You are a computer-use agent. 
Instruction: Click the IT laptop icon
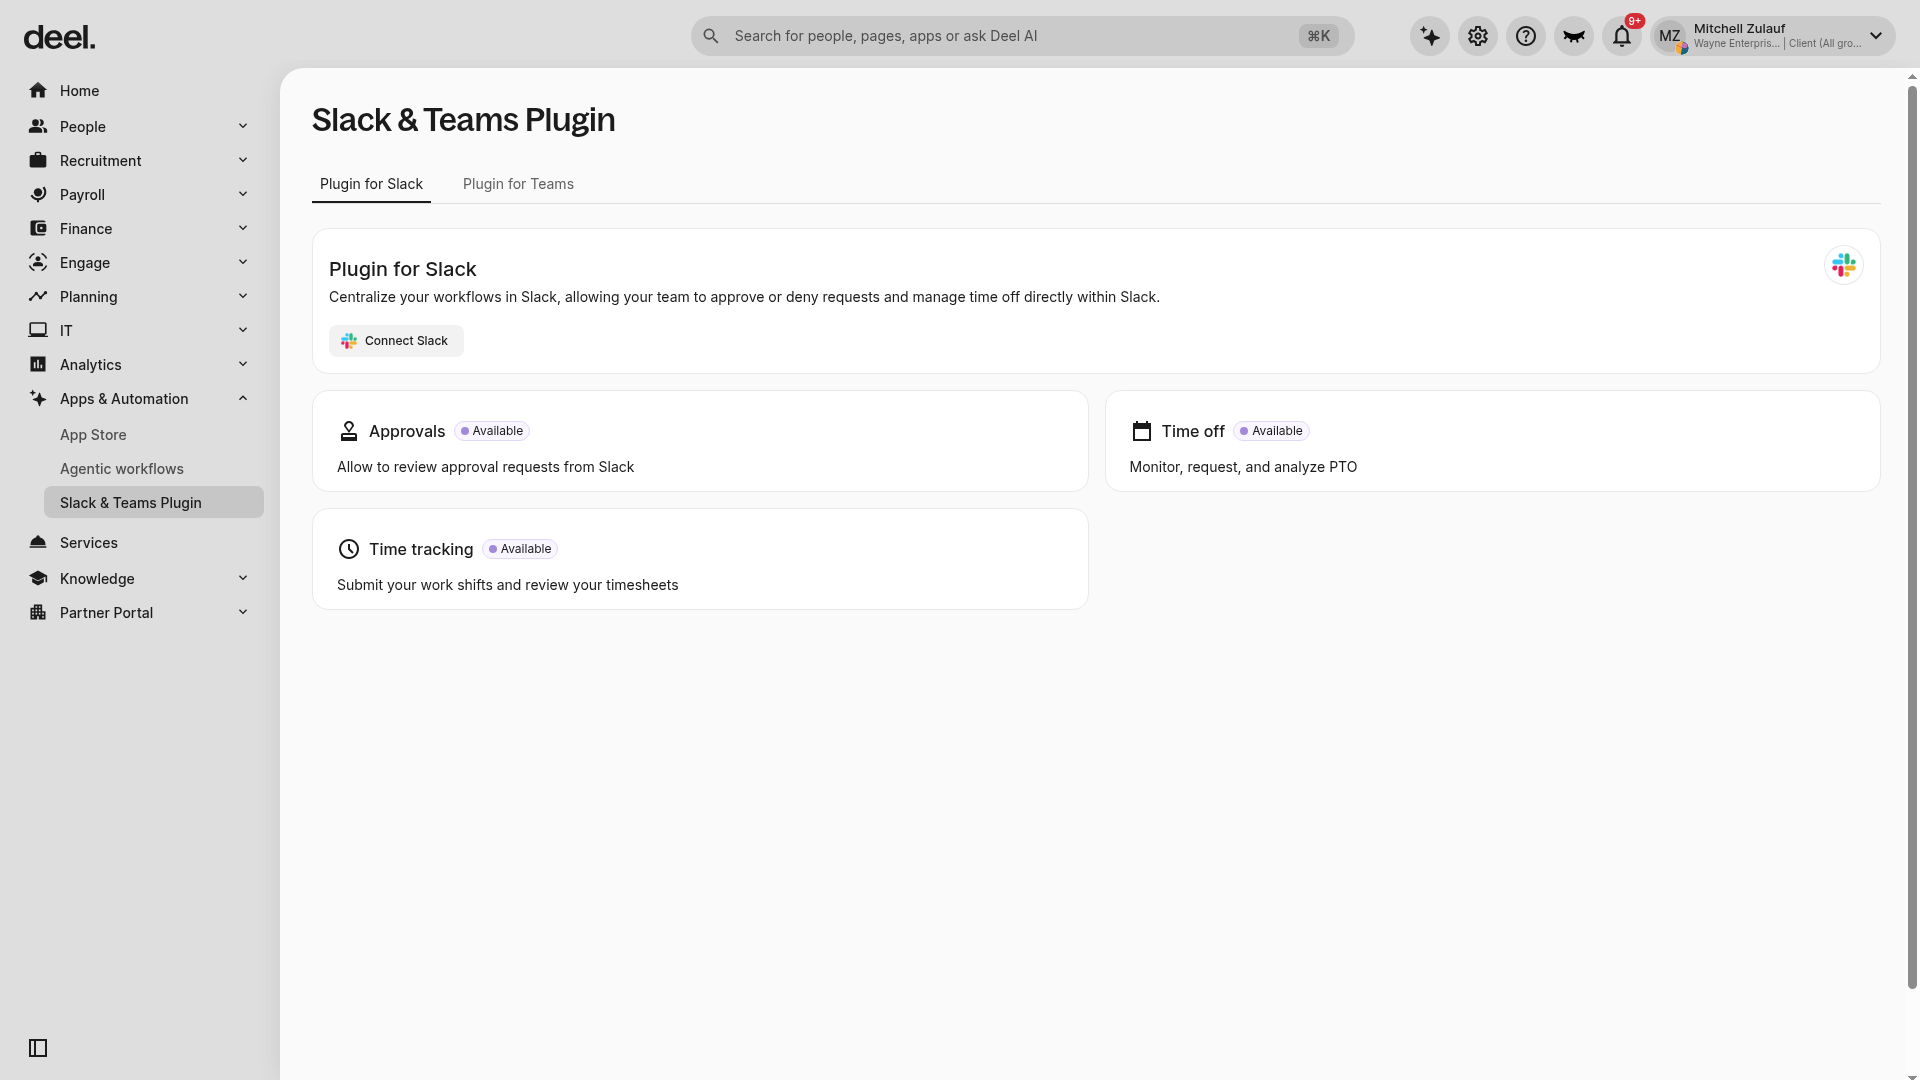38,330
